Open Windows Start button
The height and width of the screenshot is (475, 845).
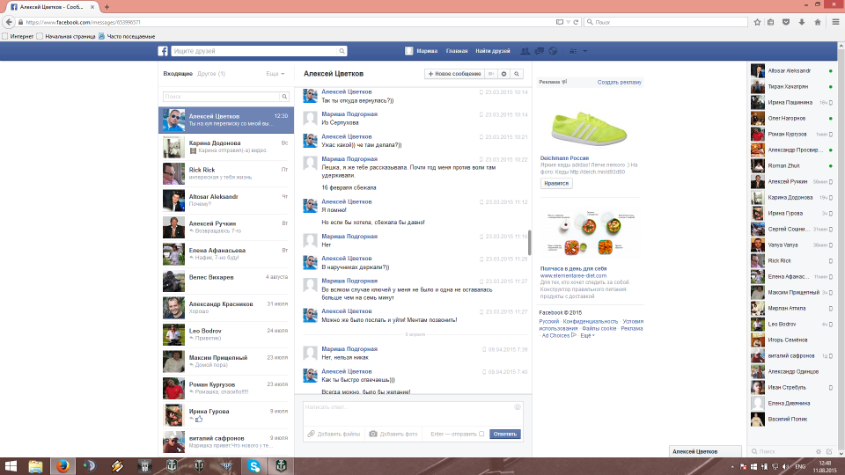pyautogui.click(x=11, y=466)
